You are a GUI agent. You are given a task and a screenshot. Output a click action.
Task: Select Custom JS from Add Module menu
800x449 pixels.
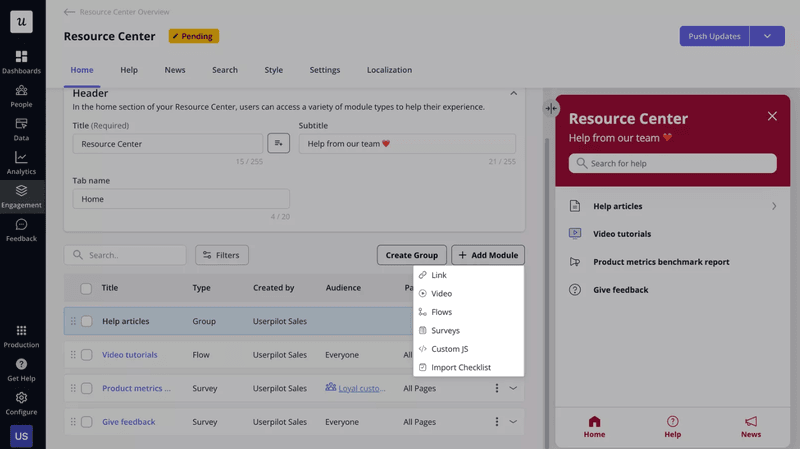click(x=449, y=349)
